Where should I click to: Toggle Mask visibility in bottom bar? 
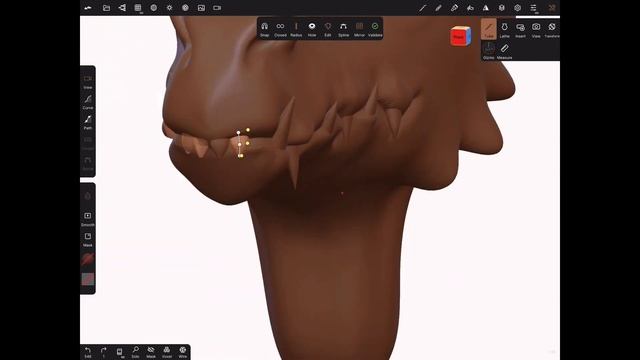pos(151,352)
